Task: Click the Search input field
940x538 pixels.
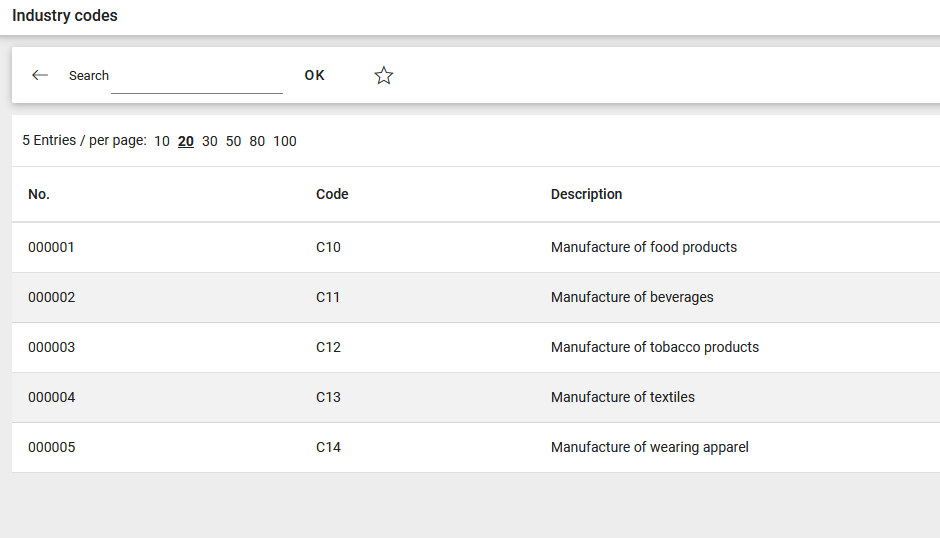Action: tap(196, 77)
